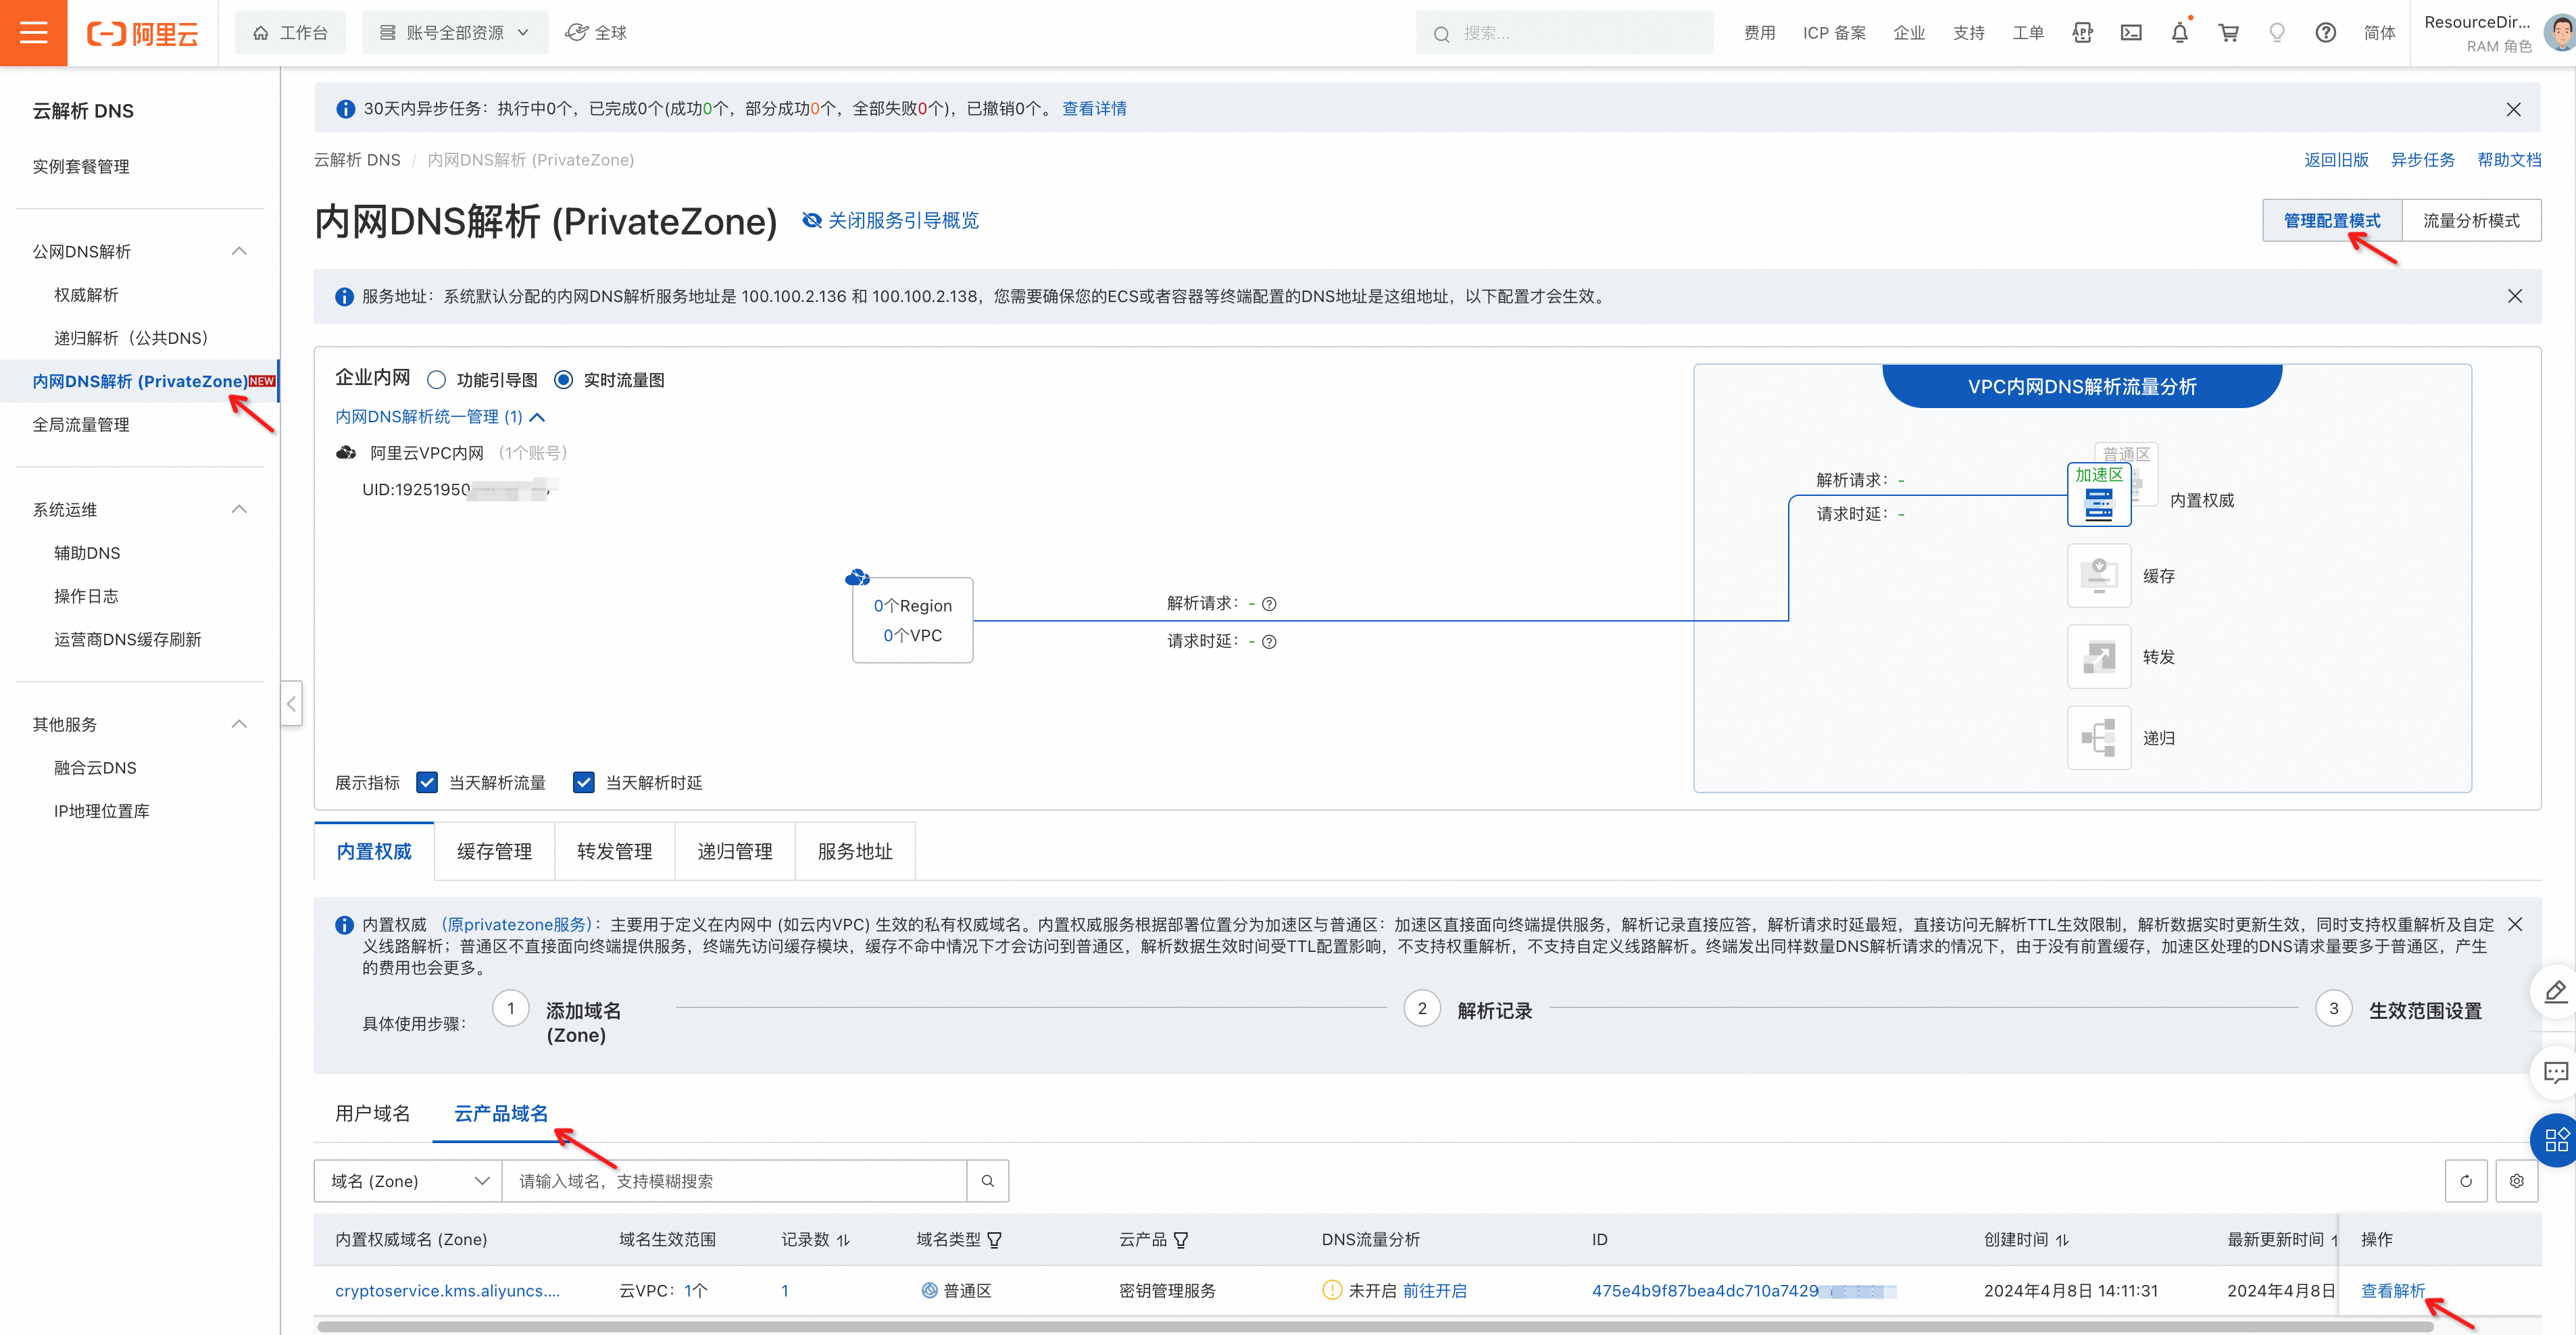2576x1335 pixels.
Task: Open the shopping cart icon
Action: tap(2229, 33)
